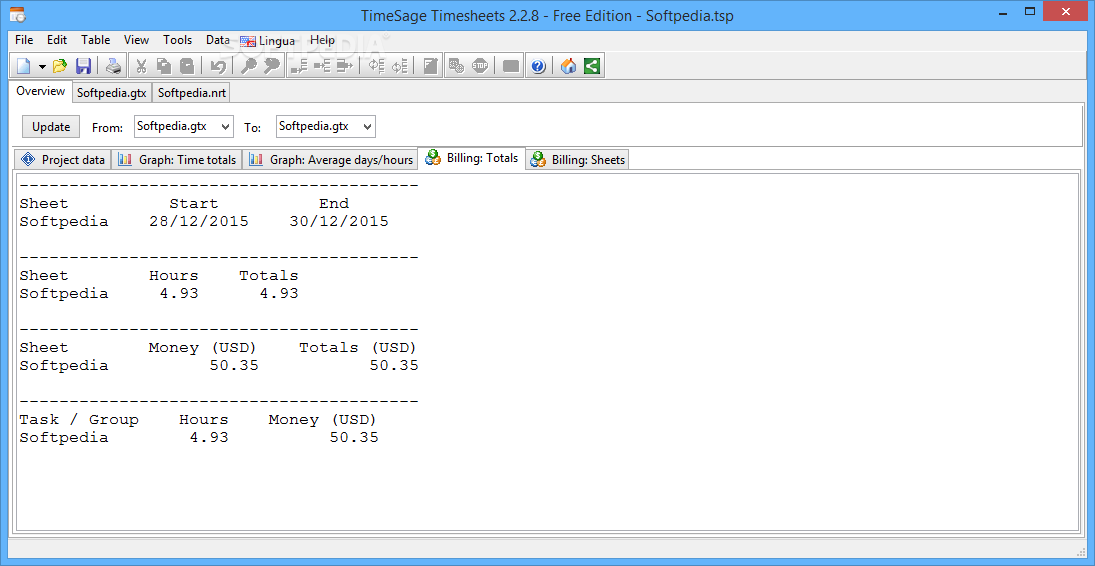Click the Find Next double magnifier icon
1095x566 pixels.
point(271,66)
